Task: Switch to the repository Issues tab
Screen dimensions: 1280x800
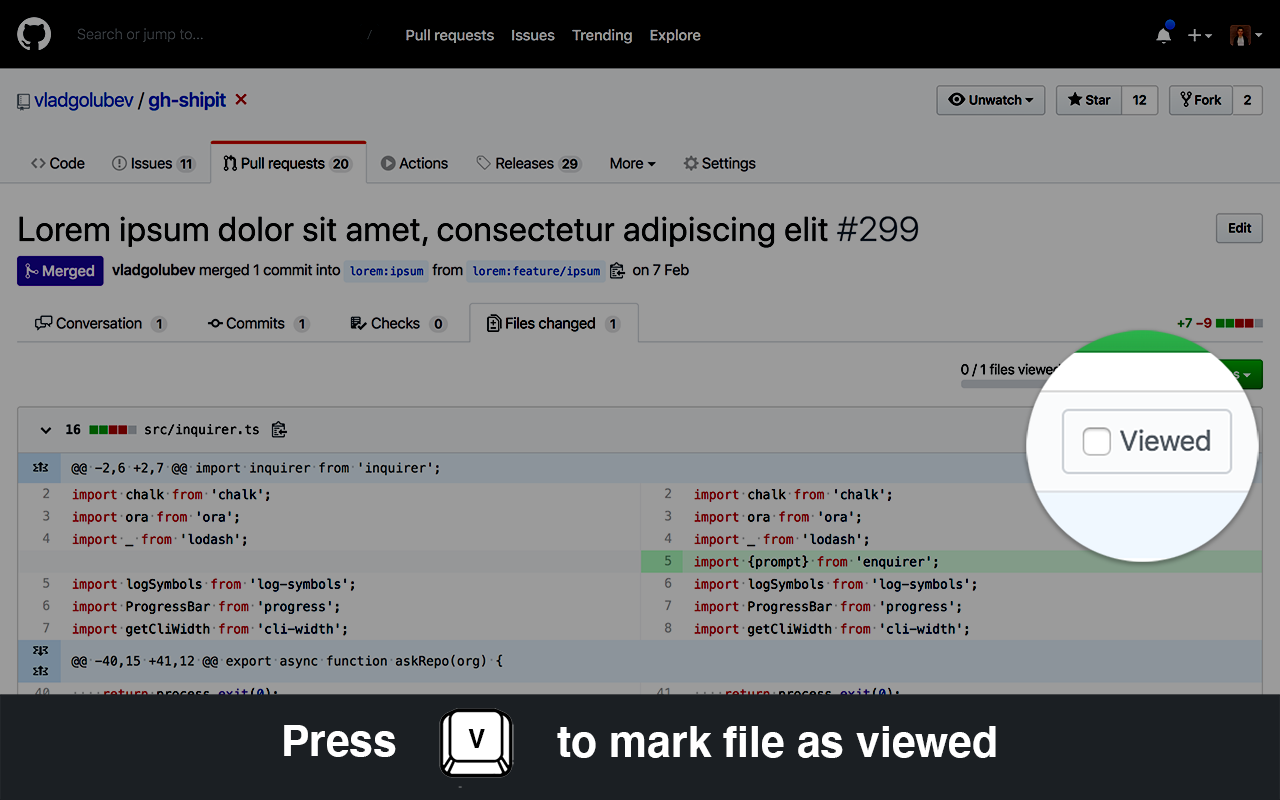Action: click(x=154, y=163)
